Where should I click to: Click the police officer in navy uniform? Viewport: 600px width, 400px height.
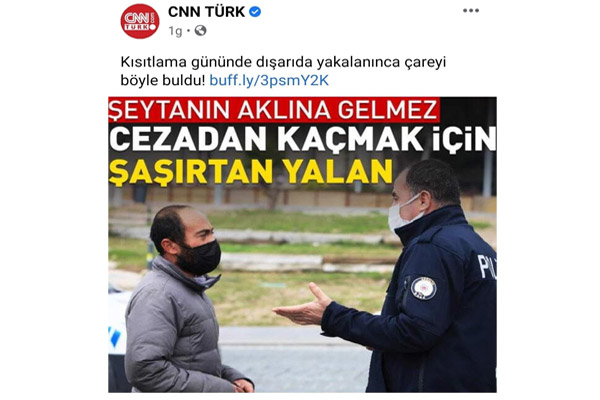[409, 276]
